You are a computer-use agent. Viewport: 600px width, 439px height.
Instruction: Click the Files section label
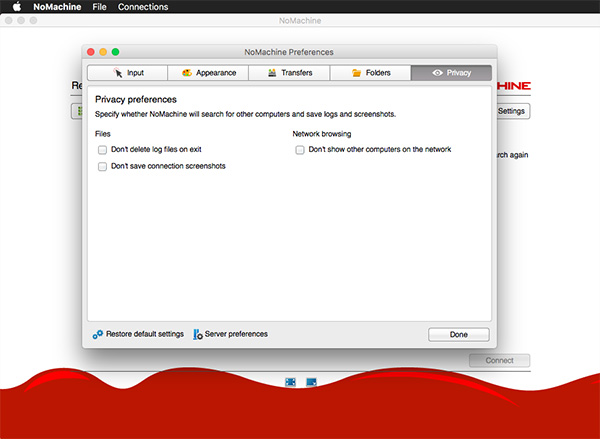[103, 134]
